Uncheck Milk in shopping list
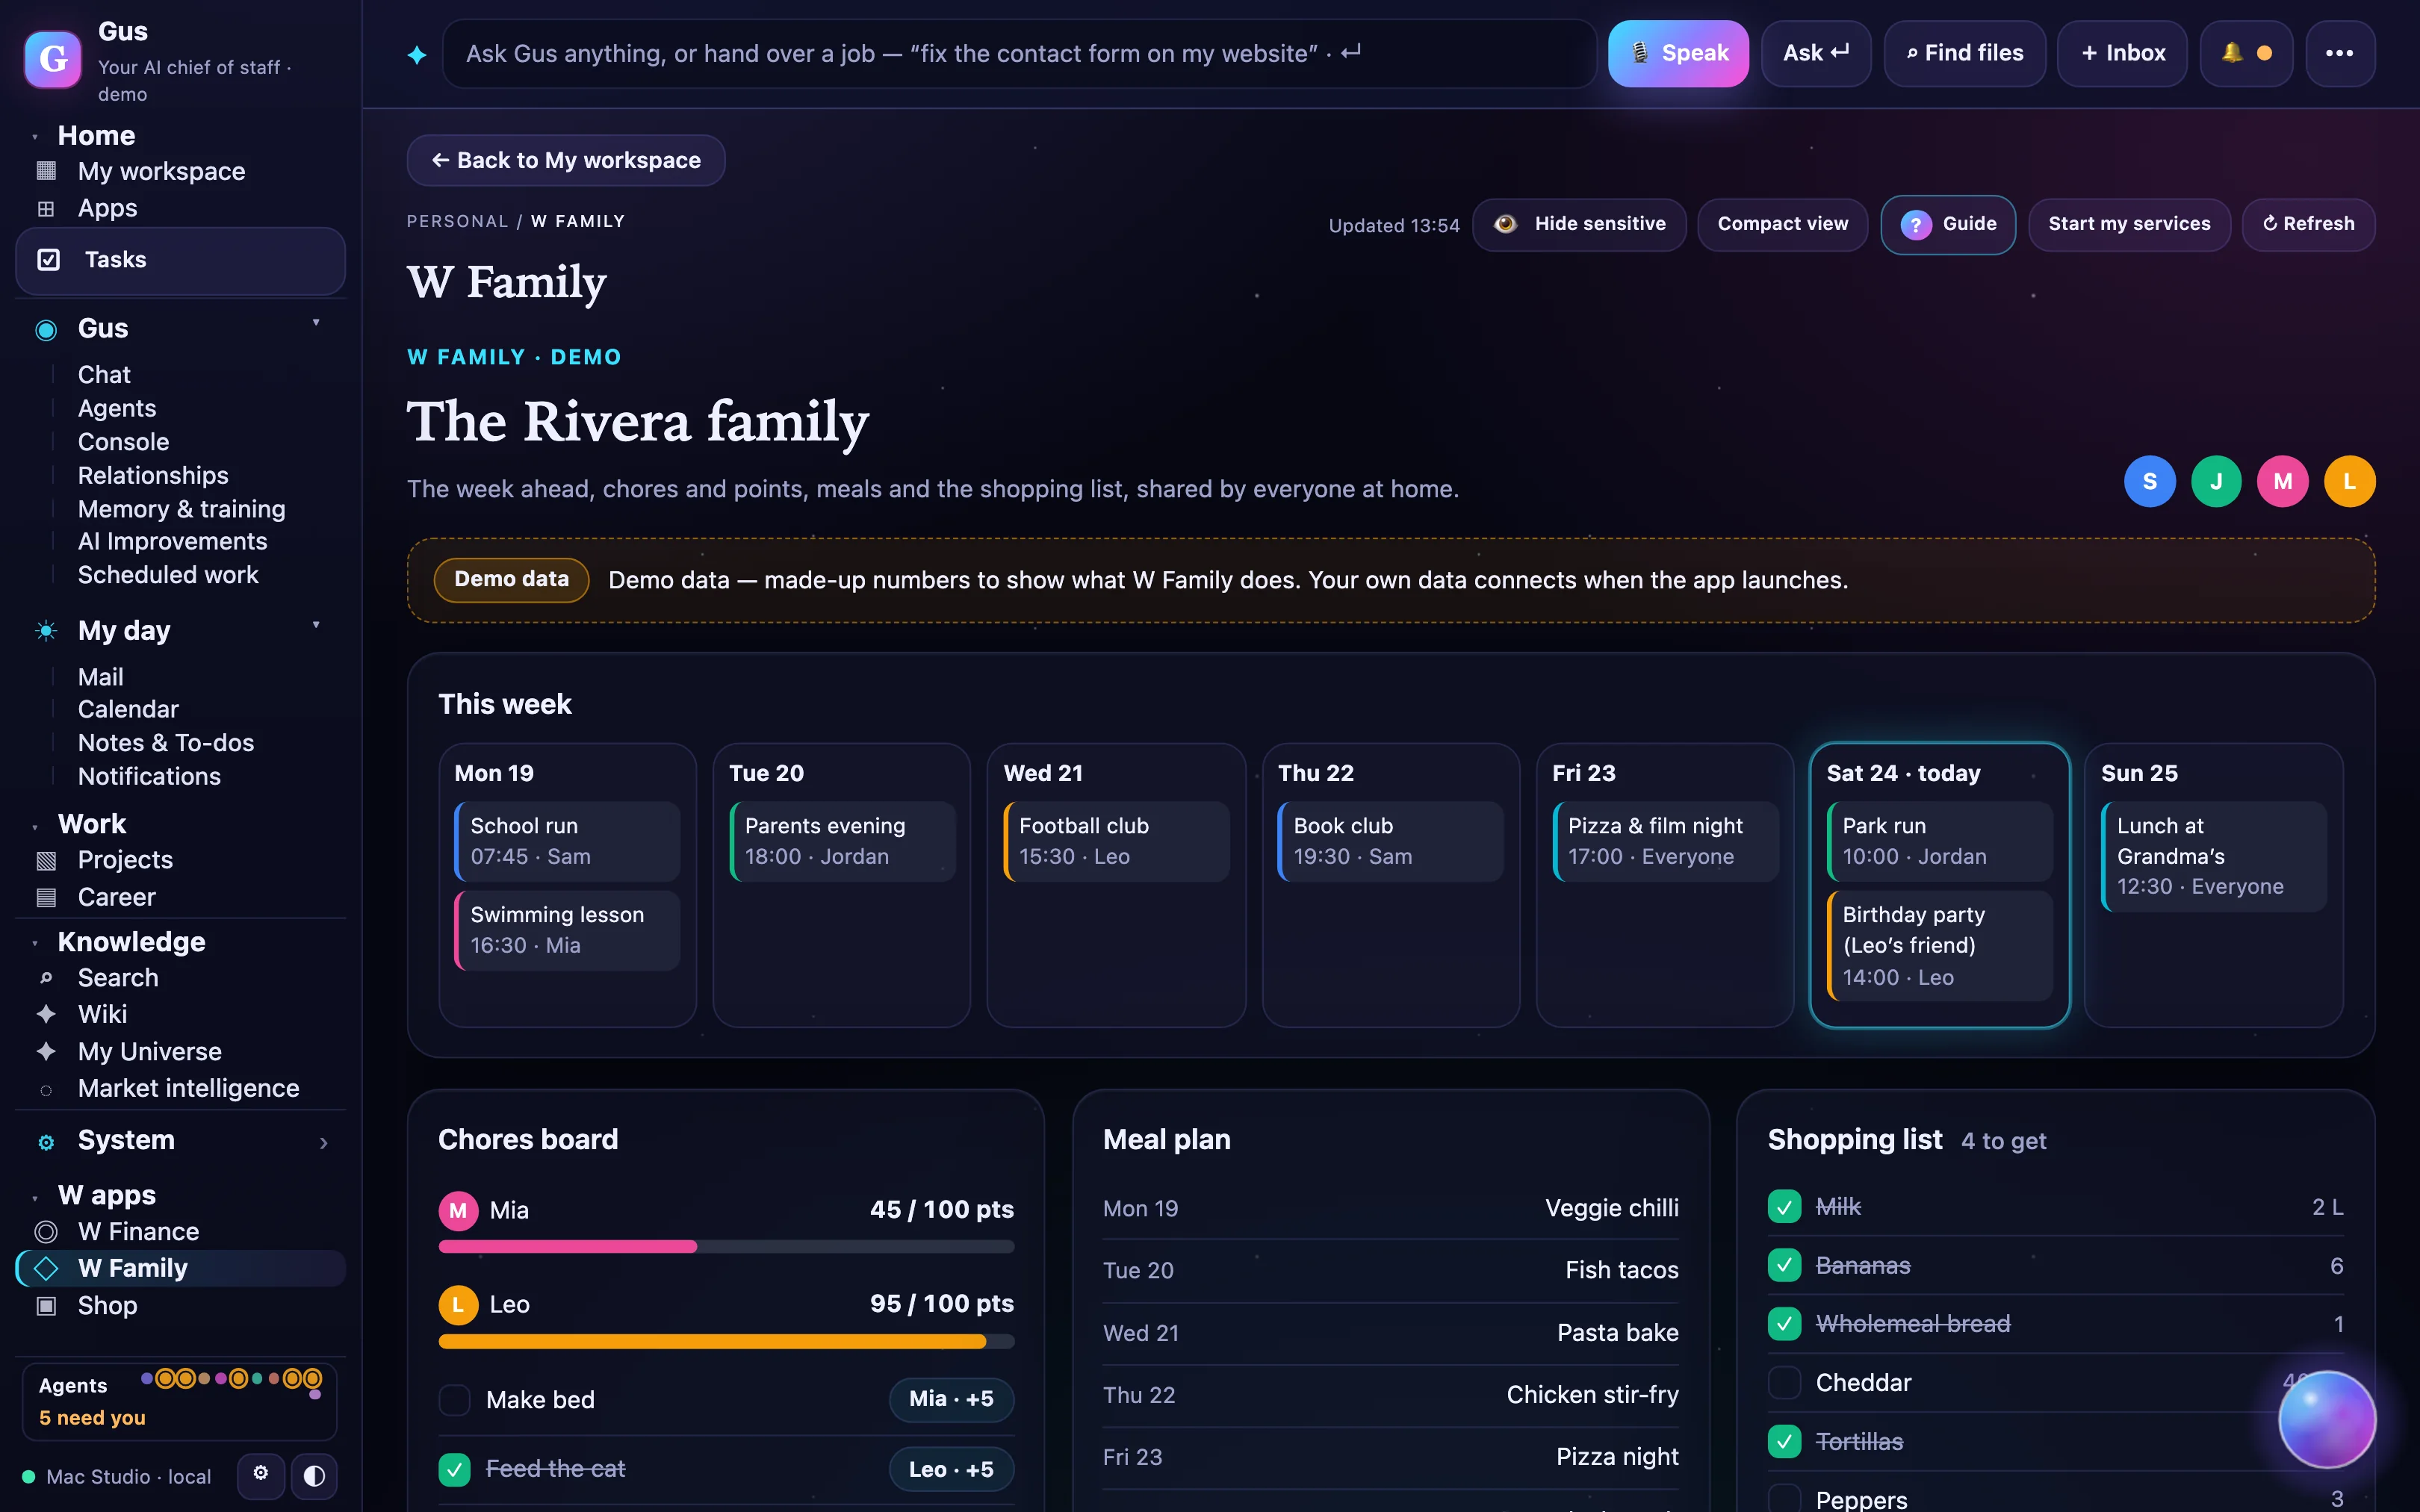The width and height of the screenshot is (2420, 1512). pos(1784,1207)
